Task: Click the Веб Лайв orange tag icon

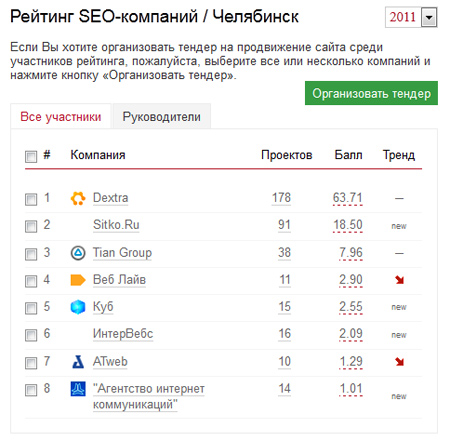Action: click(78, 280)
